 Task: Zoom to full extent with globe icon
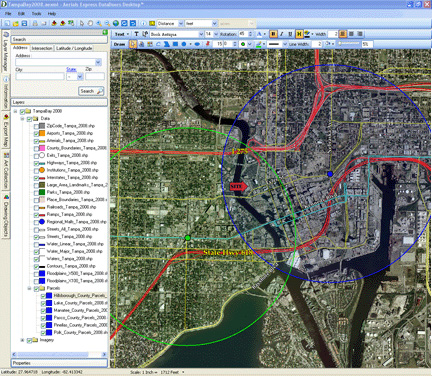(x=116, y=23)
